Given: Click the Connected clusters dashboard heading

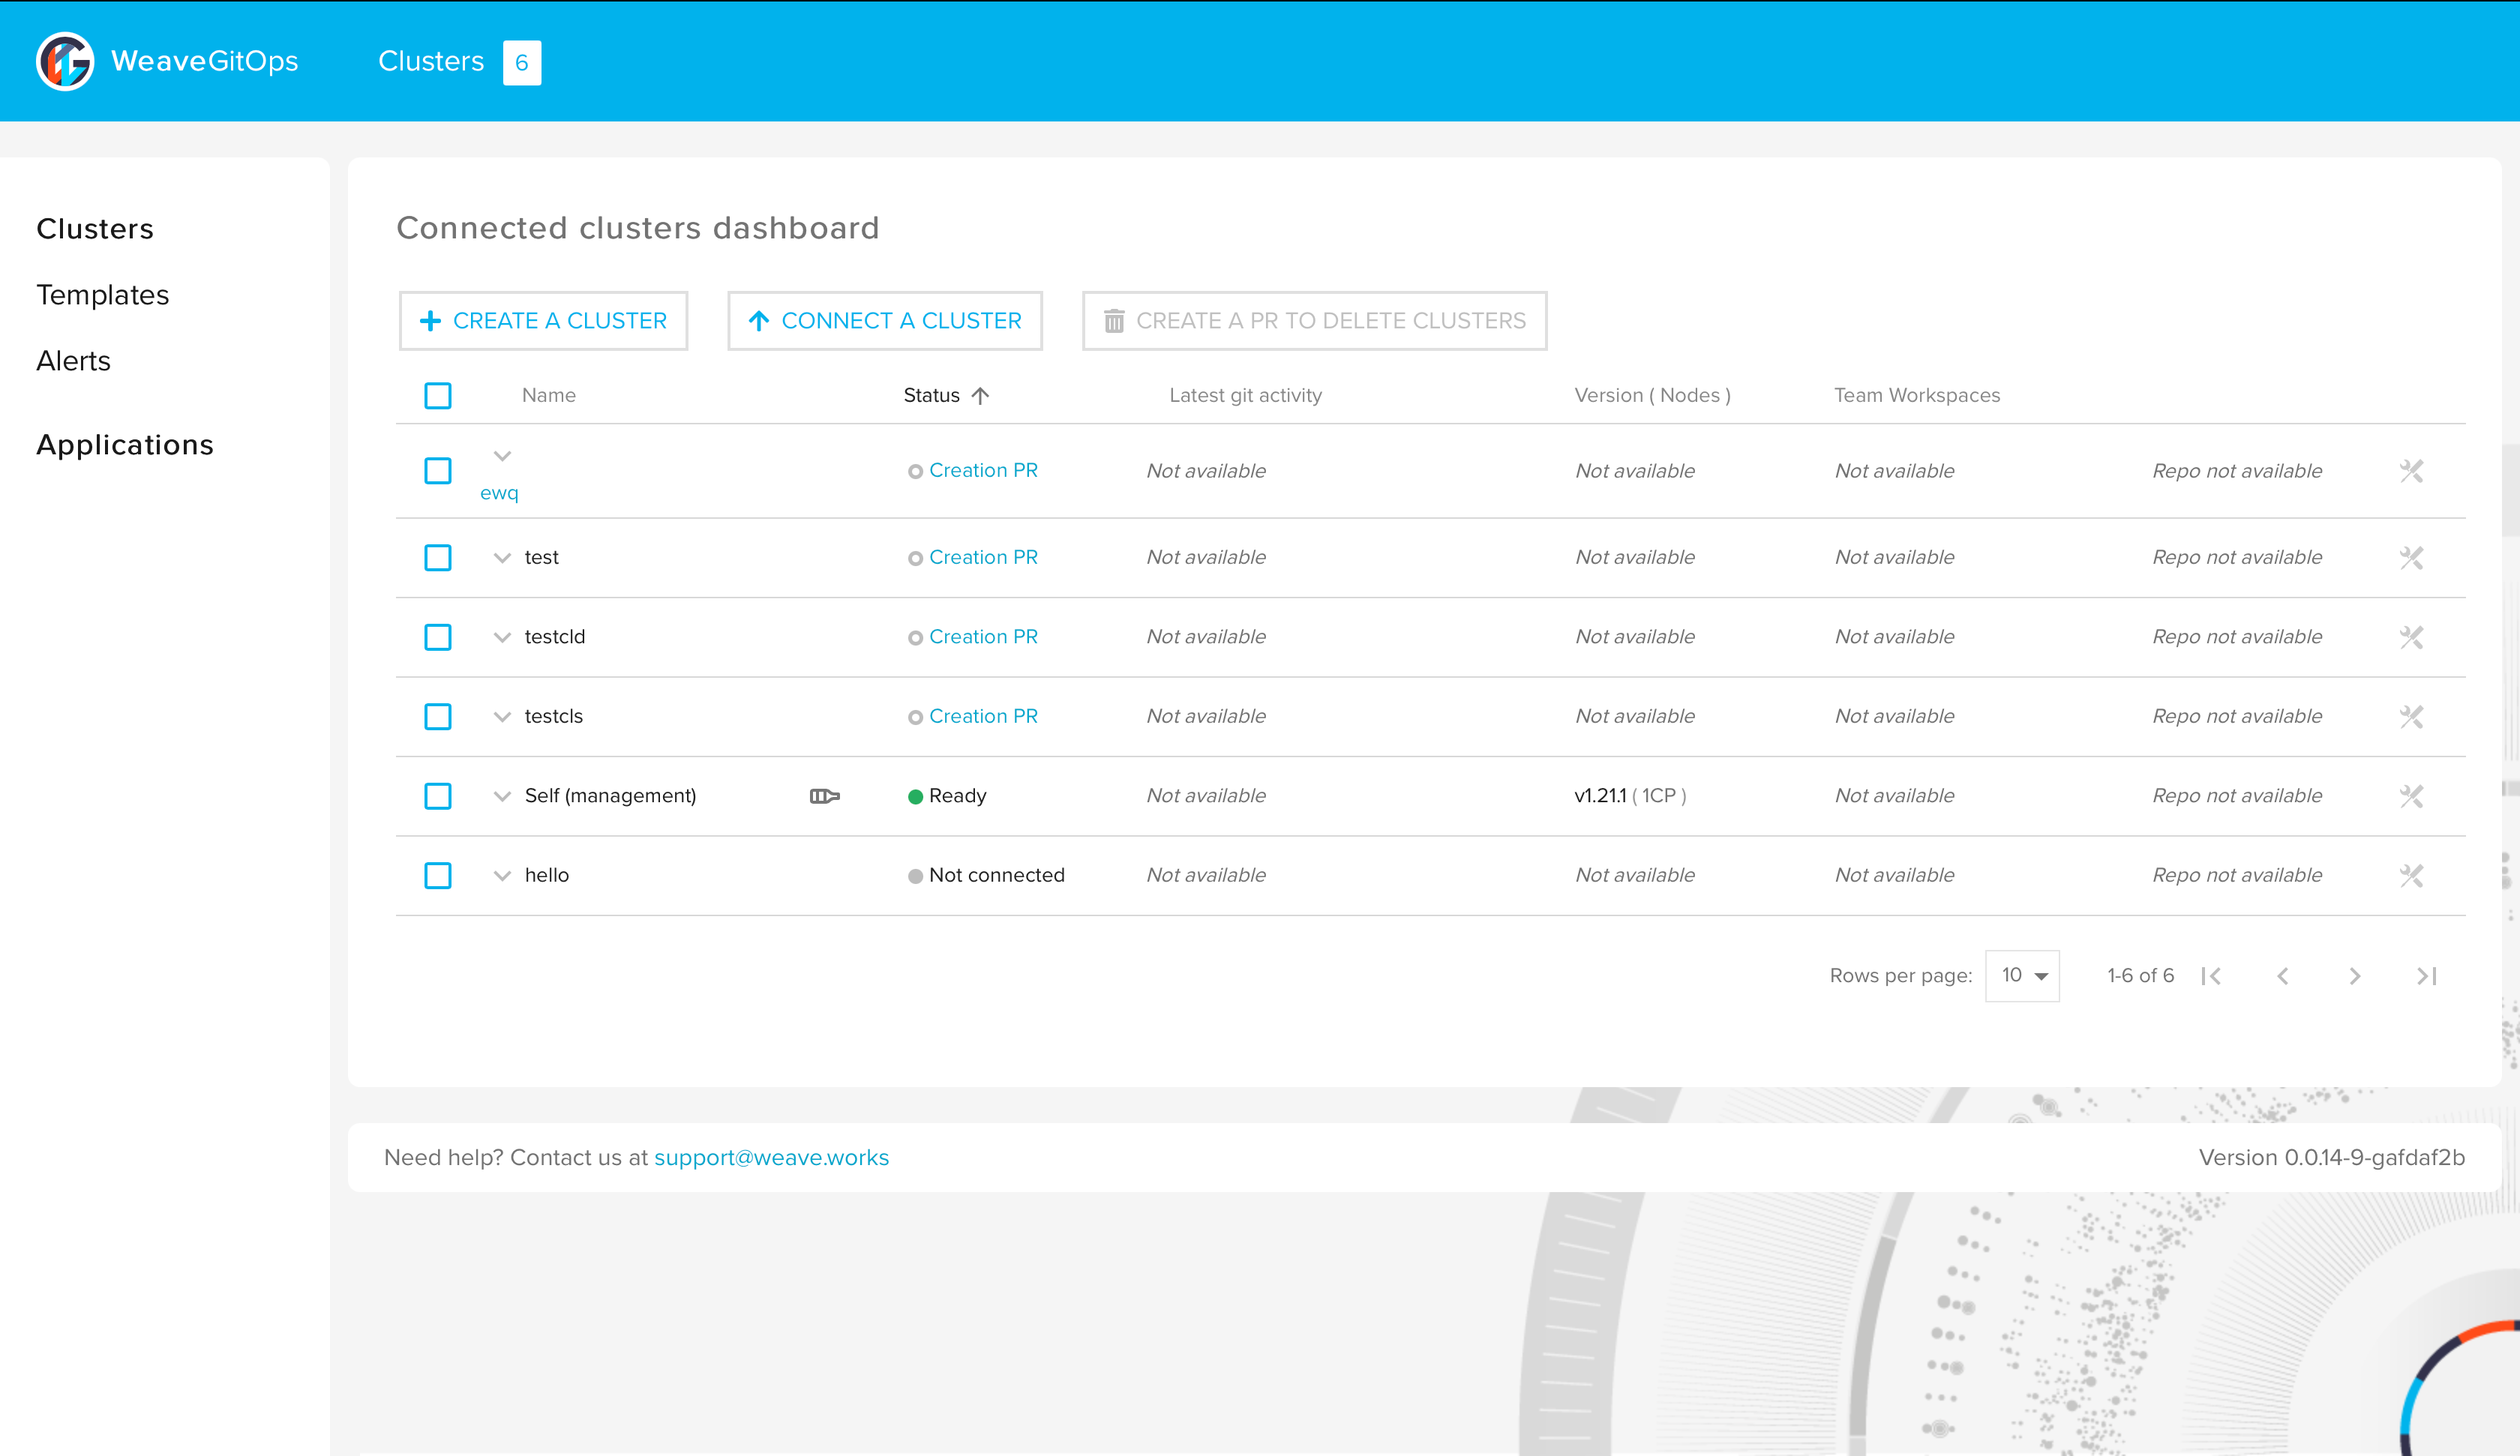Looking at the screenshot, I should (638, 229).
